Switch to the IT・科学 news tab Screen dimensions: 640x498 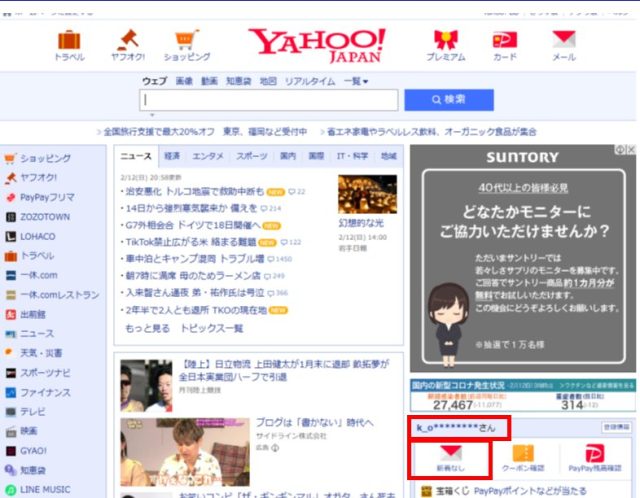coord(352,156)
